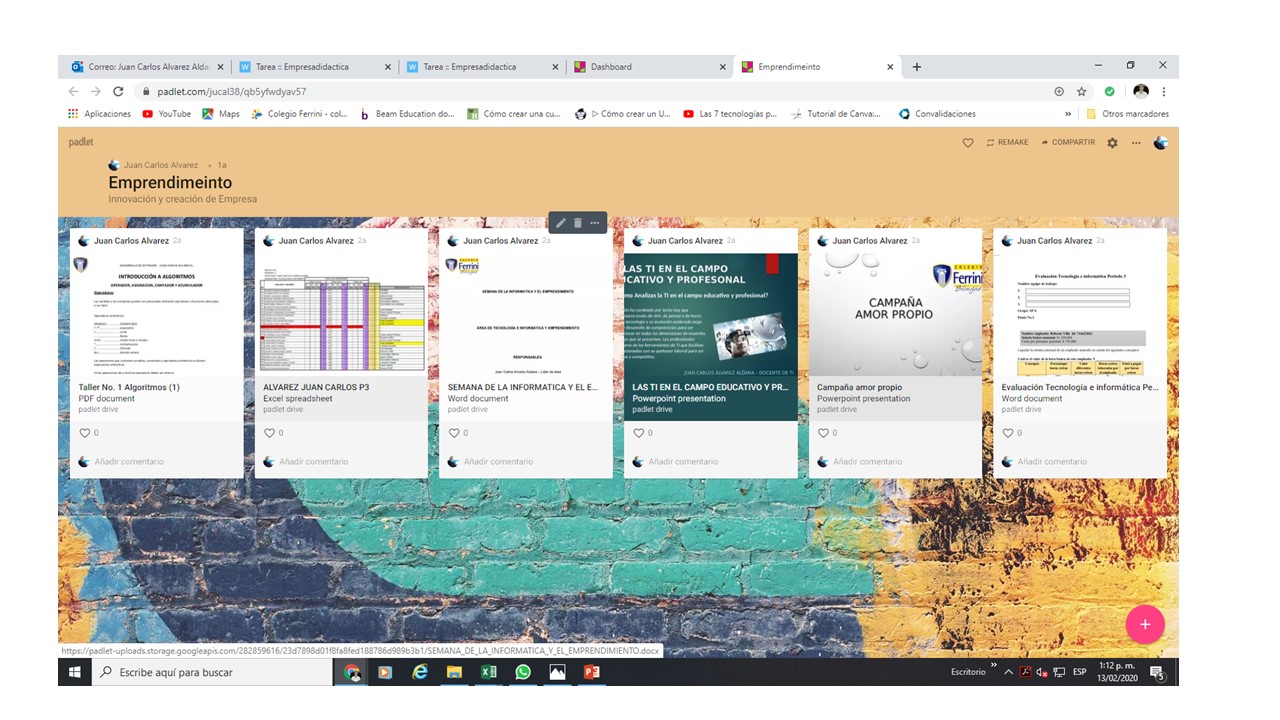
Task: Open WhatsApp from the taskbar
Action: (523, 672)
